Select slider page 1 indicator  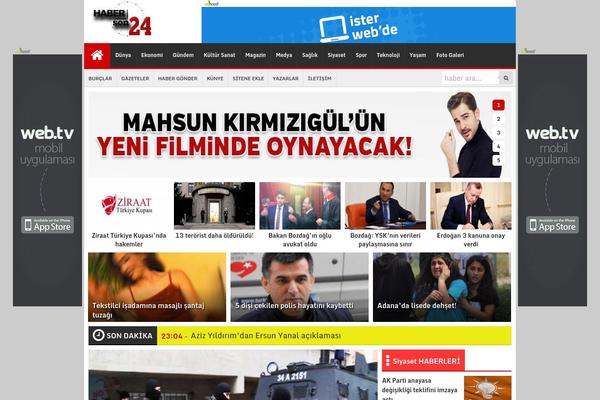pos(498,105)
